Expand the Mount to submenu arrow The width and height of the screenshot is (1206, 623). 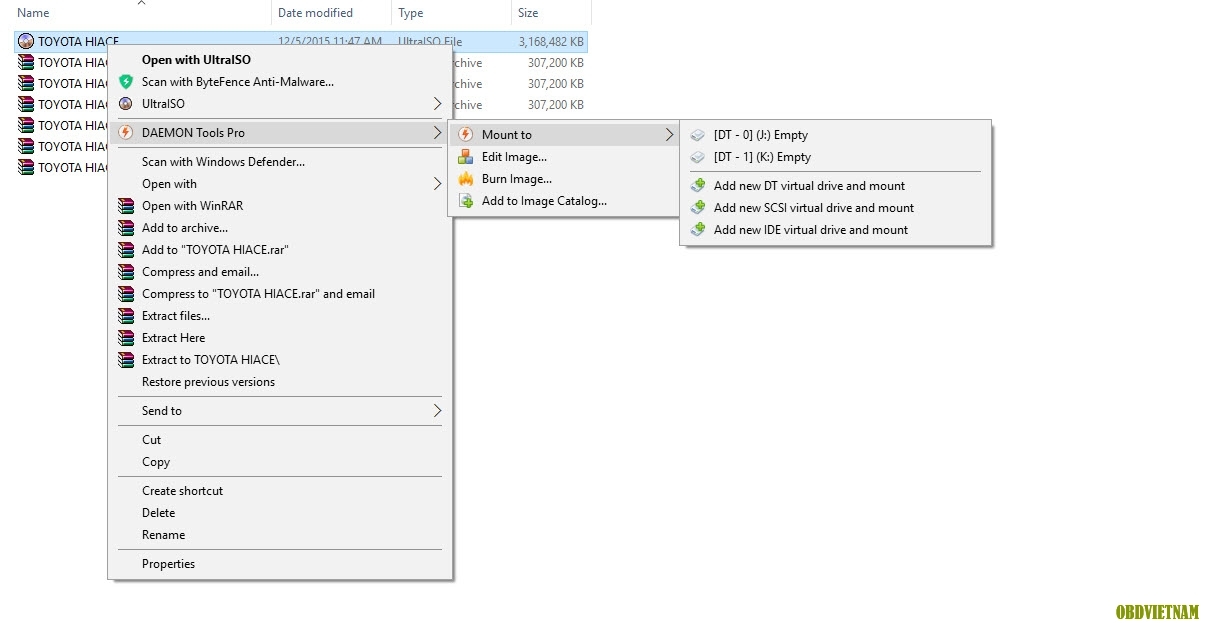[670, 135]
